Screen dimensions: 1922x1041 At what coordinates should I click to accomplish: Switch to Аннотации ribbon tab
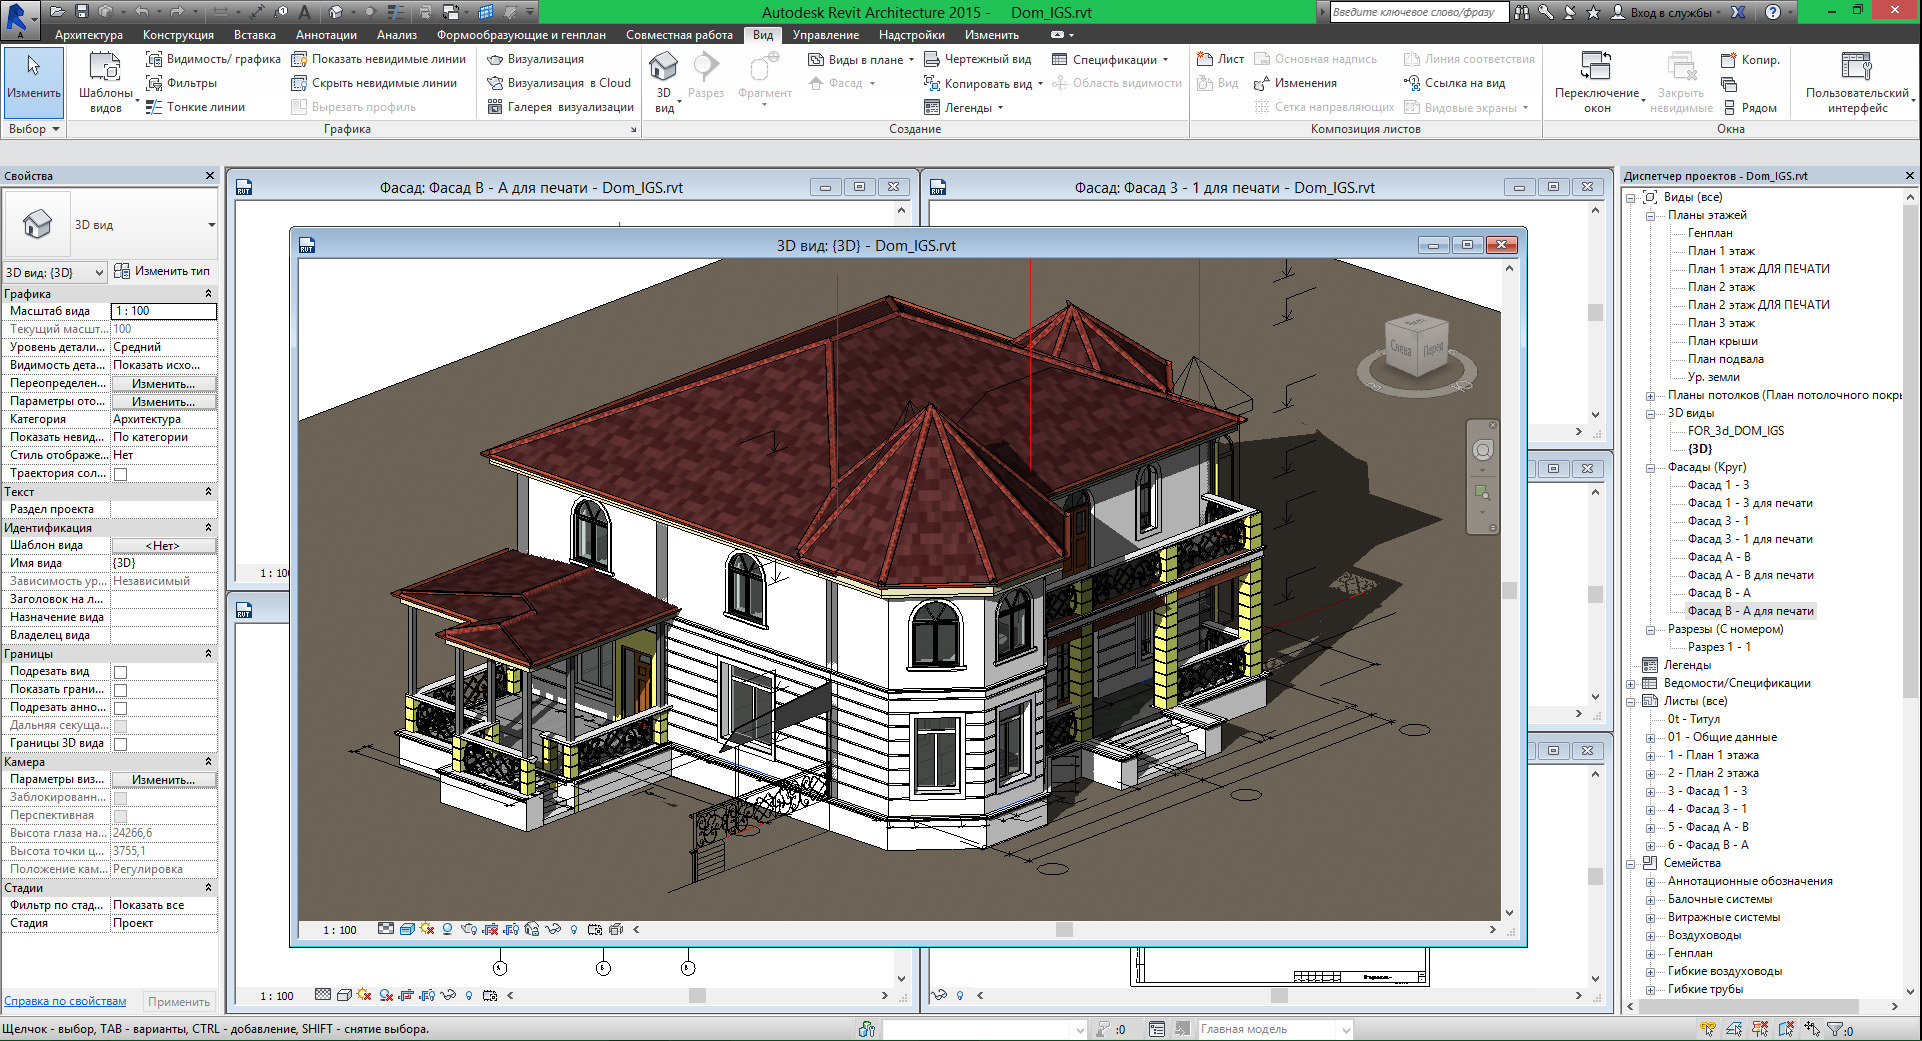pos(326,35)
